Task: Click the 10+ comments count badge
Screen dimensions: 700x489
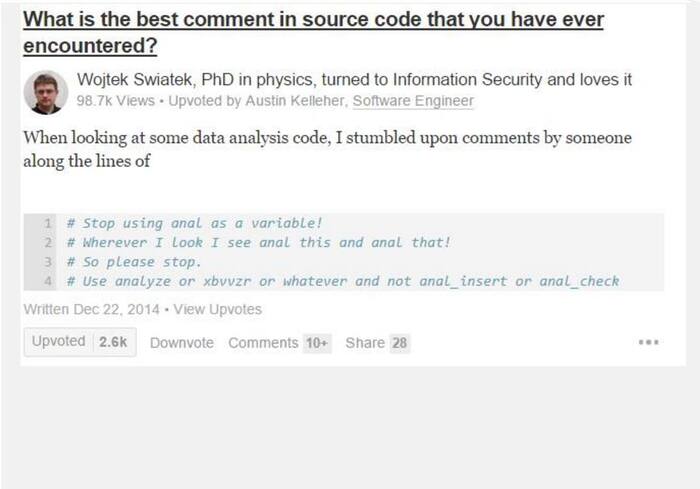Action: click(x=317, y=343)
